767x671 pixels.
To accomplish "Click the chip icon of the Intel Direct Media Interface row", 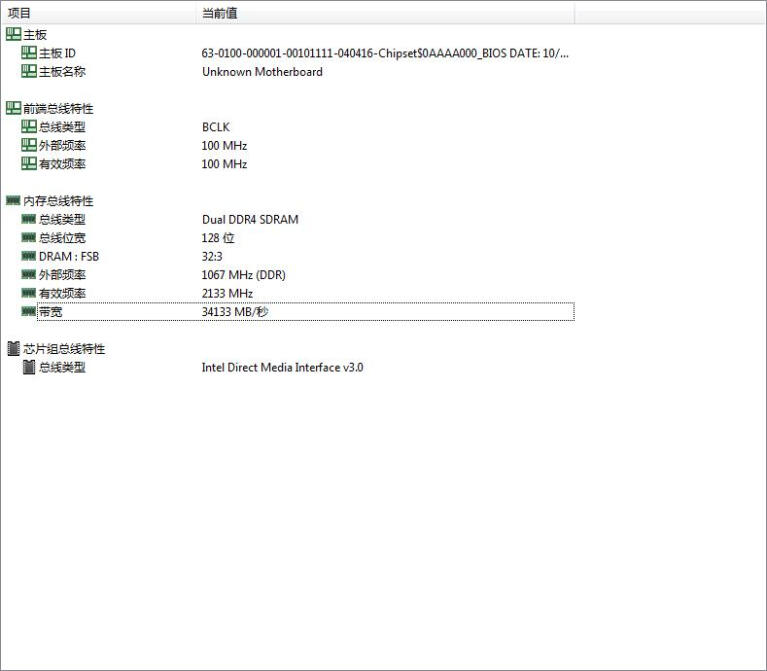I will [29, 367].
